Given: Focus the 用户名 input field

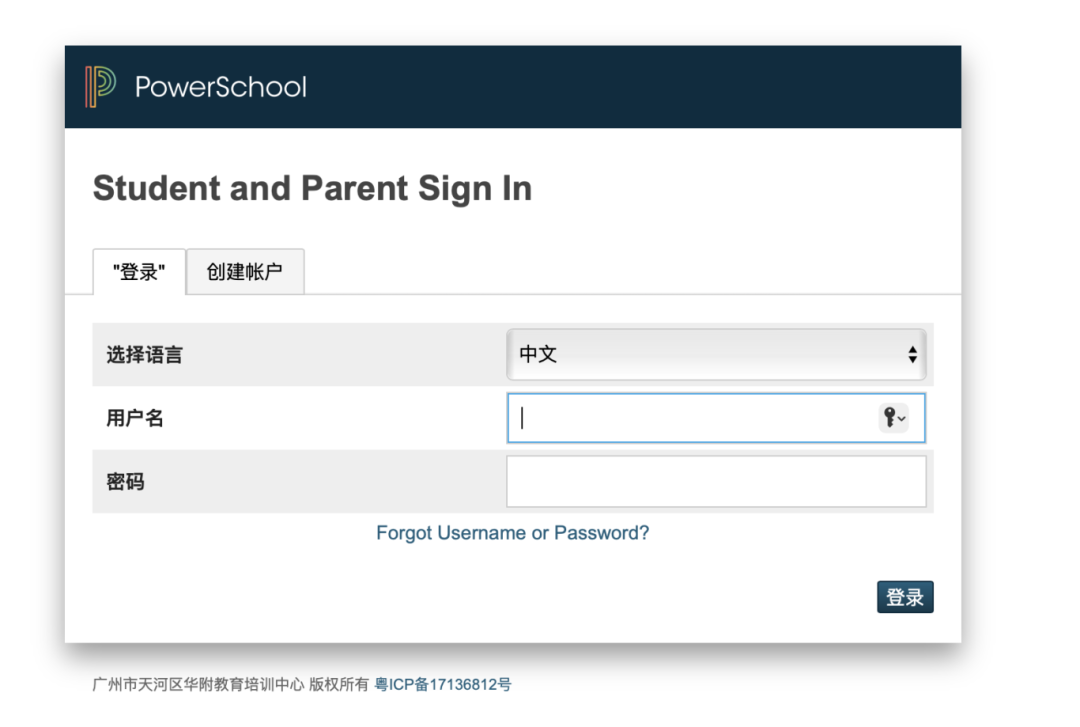Looking at the screenshot, I should [x=690, y=418].
